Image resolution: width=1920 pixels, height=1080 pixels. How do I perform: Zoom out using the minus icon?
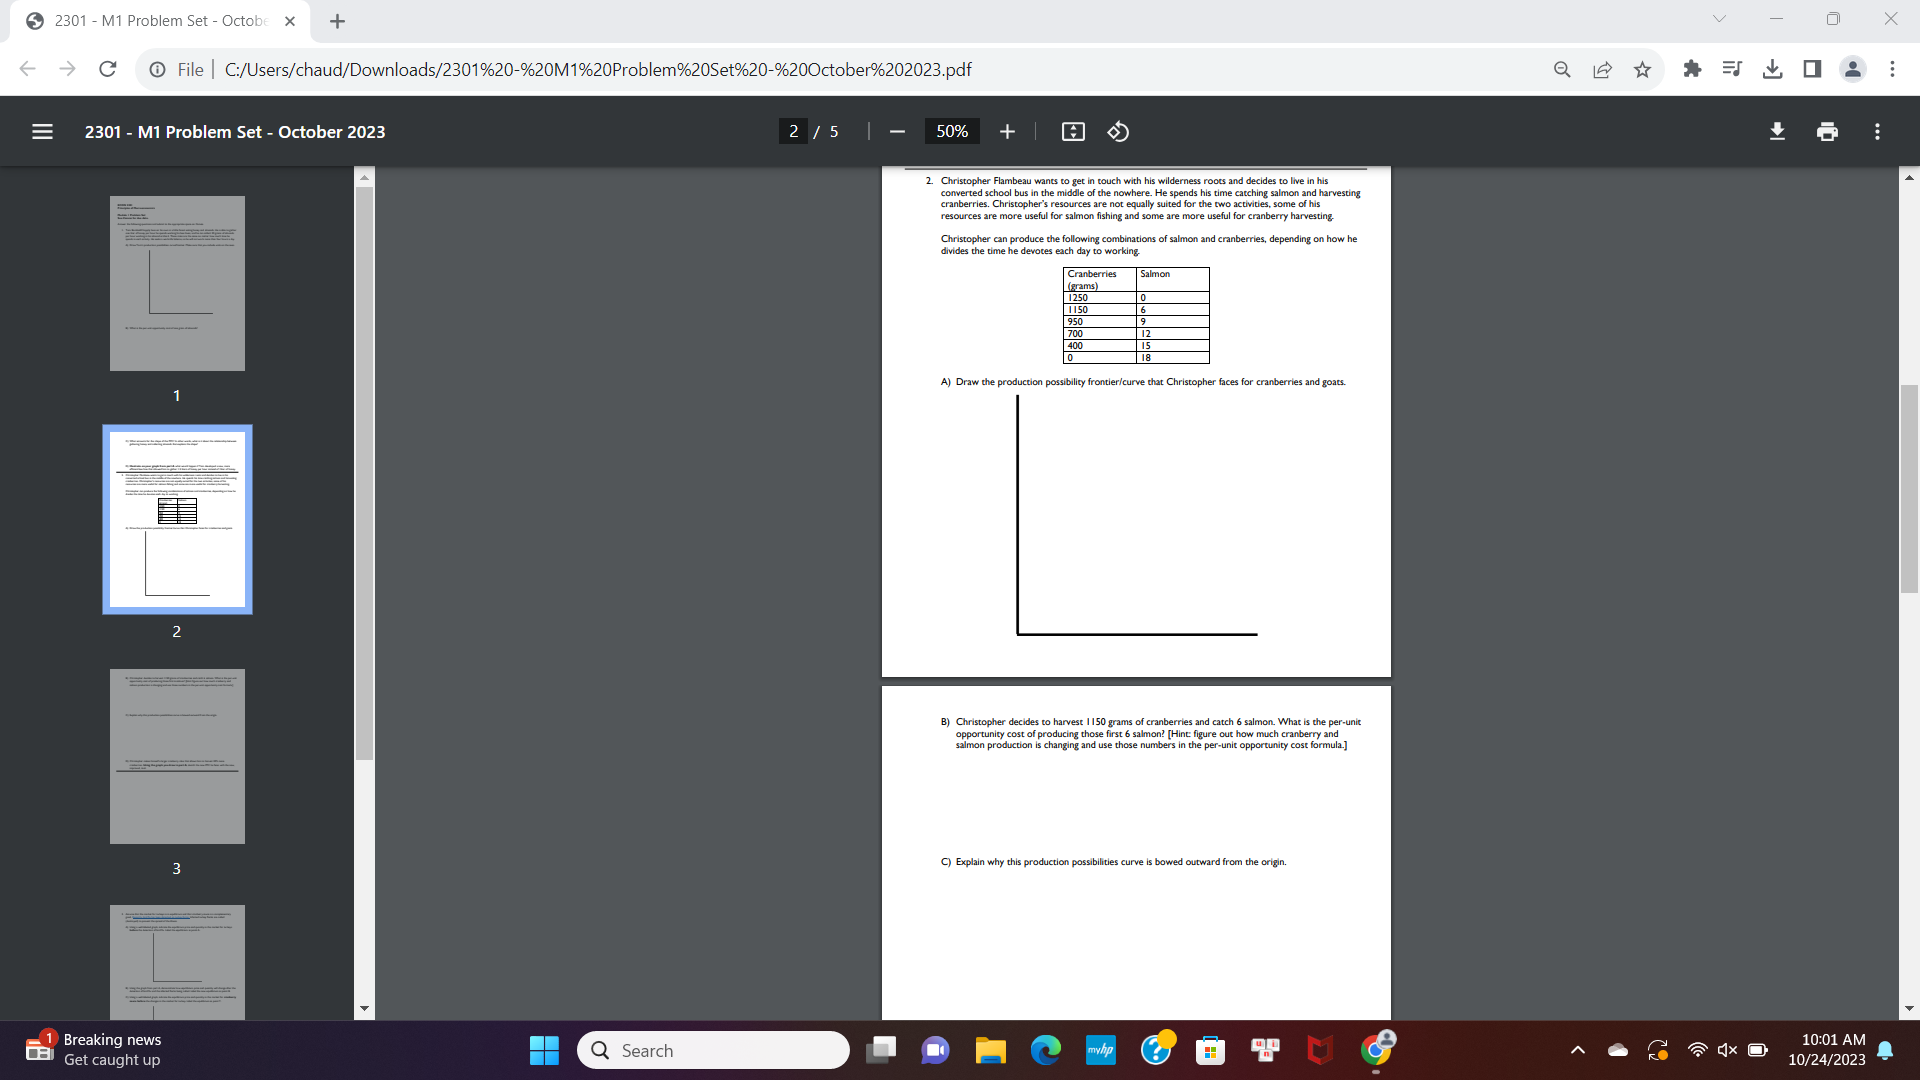(896, 131)
